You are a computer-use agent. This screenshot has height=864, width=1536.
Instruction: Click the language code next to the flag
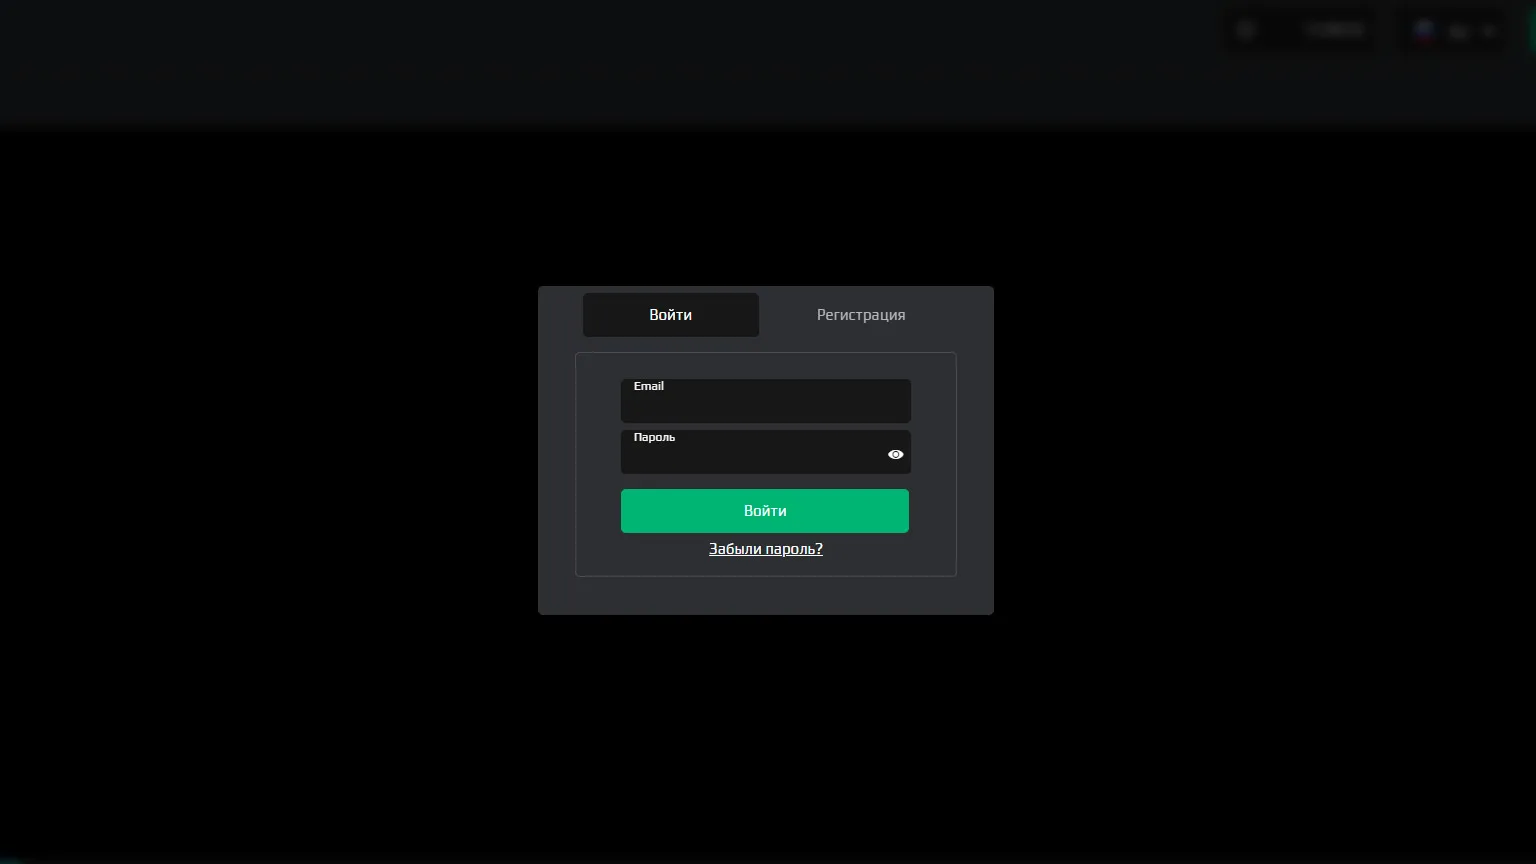[1458, 31]
